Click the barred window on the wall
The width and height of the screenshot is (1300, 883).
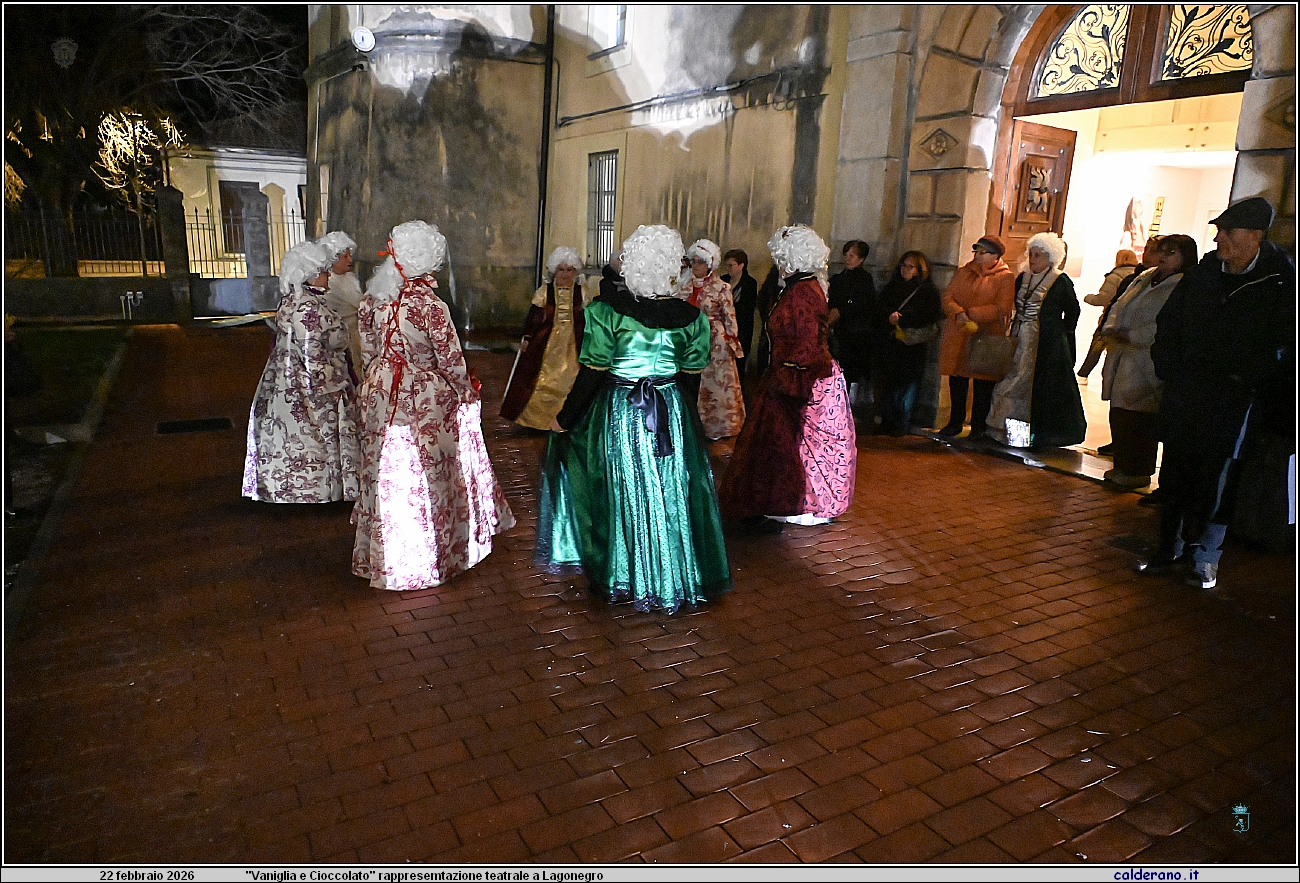pos(603,195)
